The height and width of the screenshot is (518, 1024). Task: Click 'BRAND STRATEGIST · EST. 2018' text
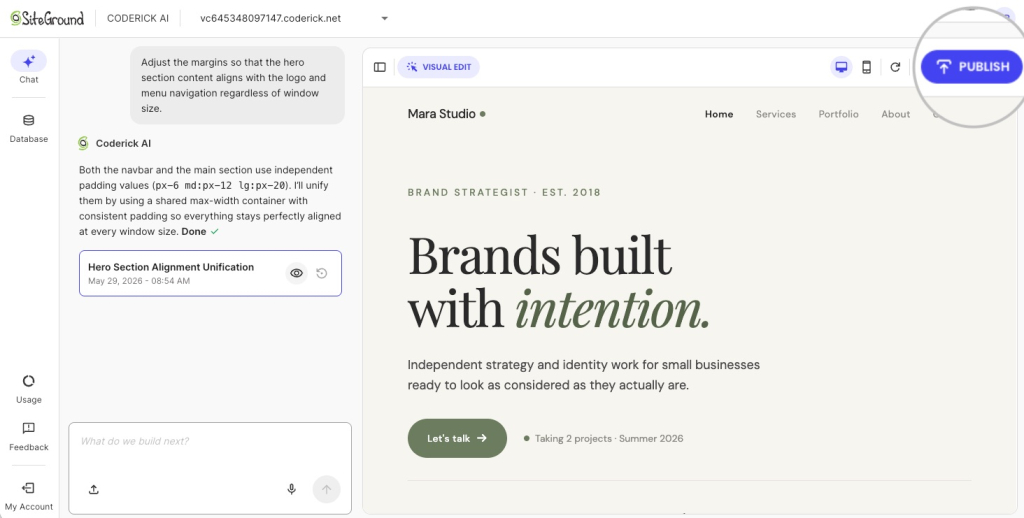[x=504, y=193]
